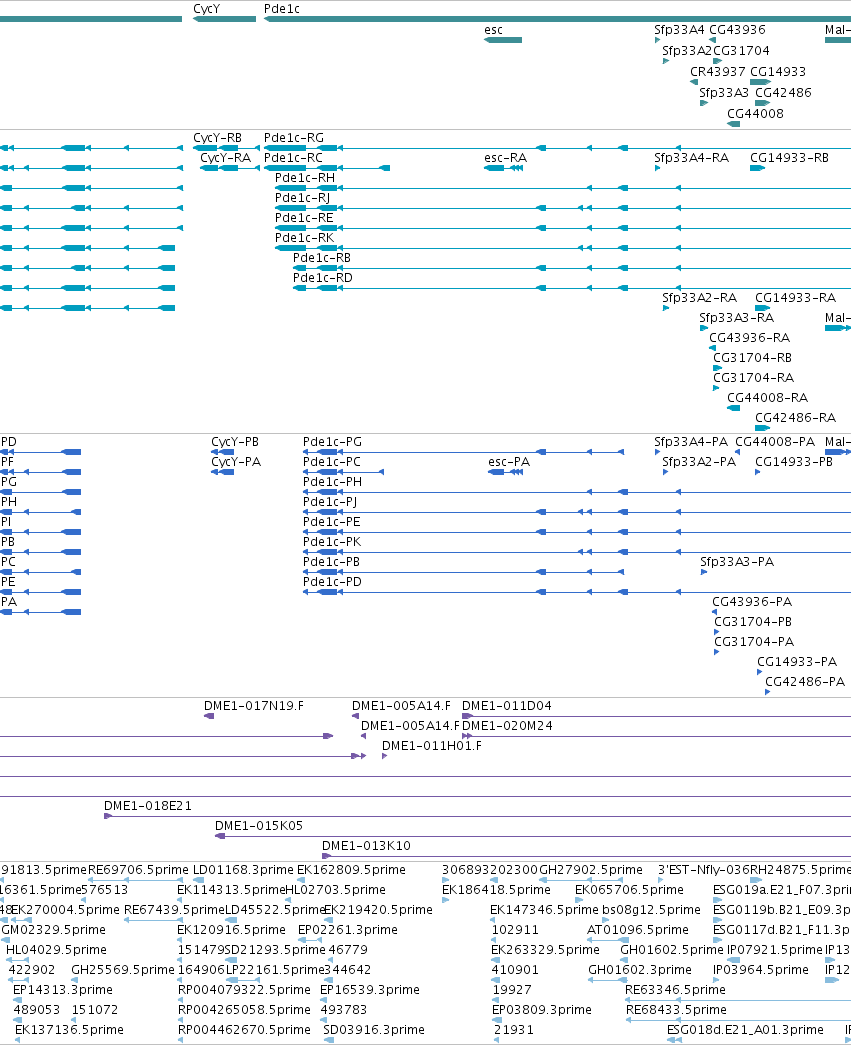Open the CG42486-RA transcript label
The height and width of the screenshot is (1045, 851).
tap(795, 418)
